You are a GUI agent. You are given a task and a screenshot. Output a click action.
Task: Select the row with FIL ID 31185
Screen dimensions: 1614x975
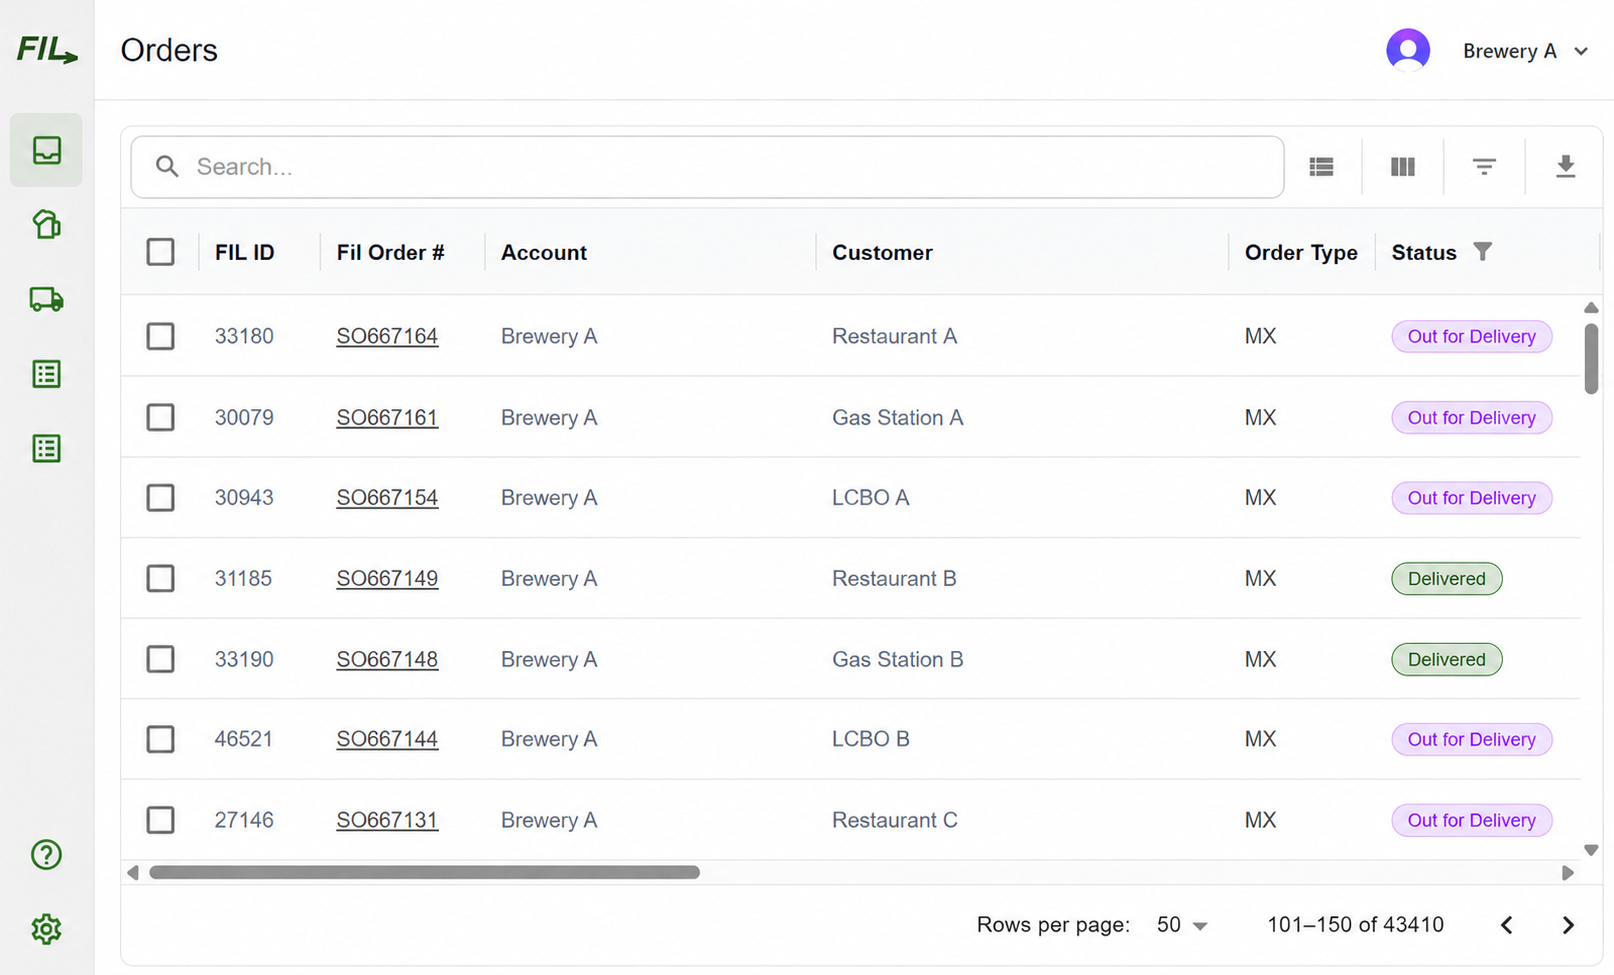[160, 578]
